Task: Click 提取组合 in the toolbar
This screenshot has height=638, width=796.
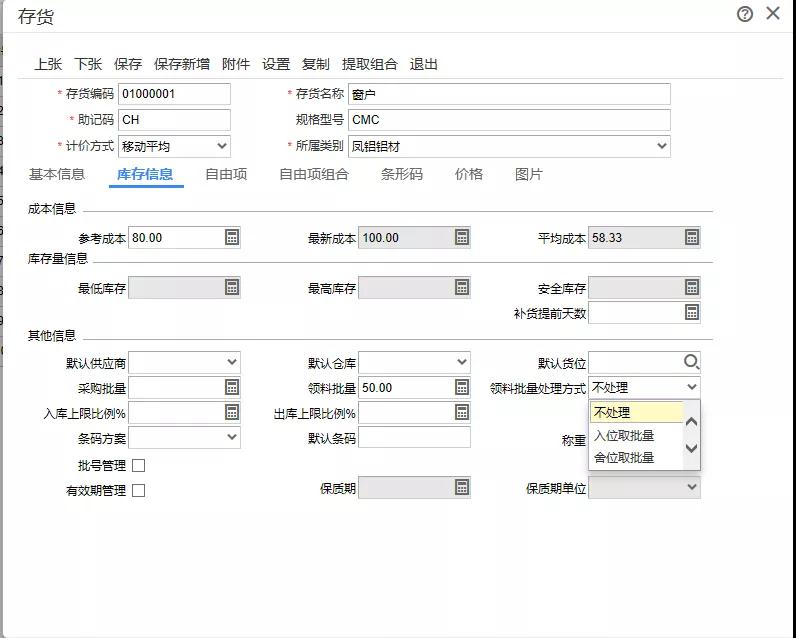Action: pyautogui.click(x=370, y=64)
